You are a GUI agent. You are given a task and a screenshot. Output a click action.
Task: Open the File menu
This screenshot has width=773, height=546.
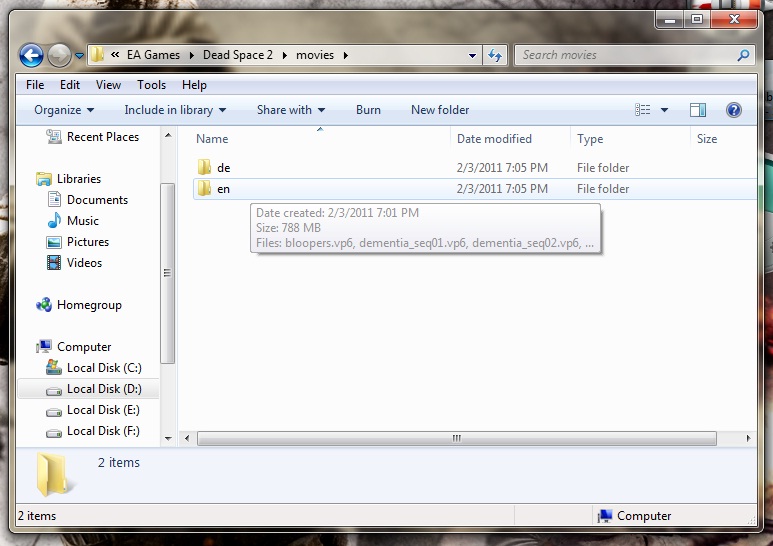point(35,85)
